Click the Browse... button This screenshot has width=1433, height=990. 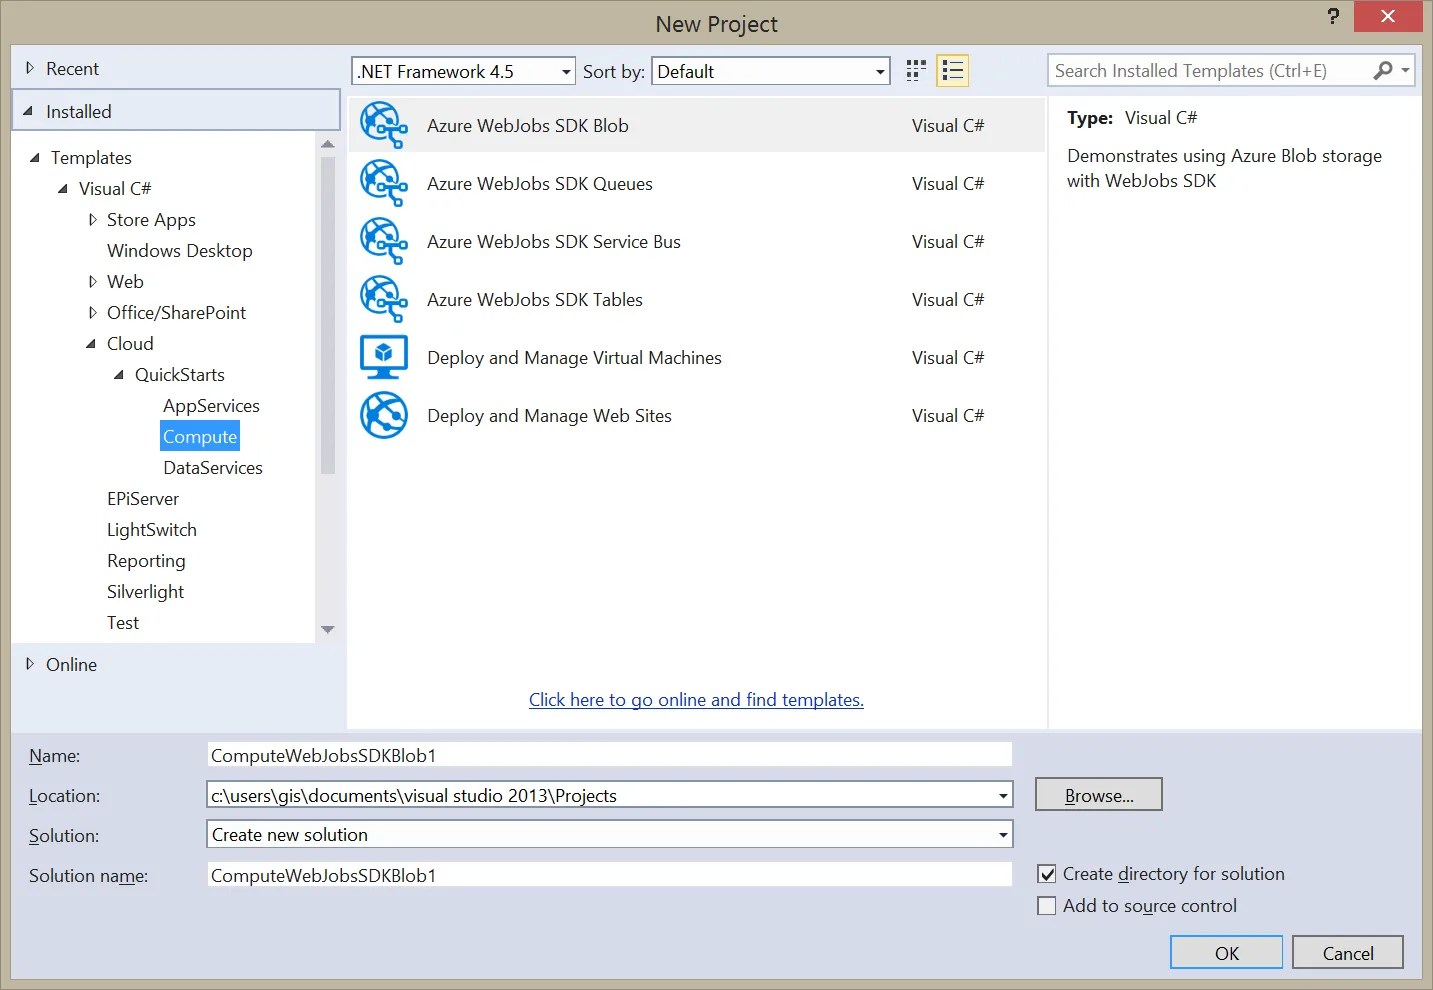click(1099, 795)
